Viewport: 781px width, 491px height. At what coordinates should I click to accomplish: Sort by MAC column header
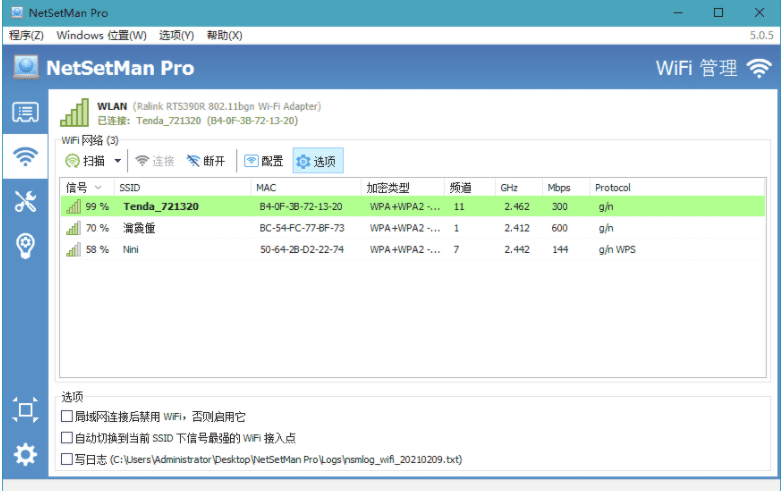point(306,188)
